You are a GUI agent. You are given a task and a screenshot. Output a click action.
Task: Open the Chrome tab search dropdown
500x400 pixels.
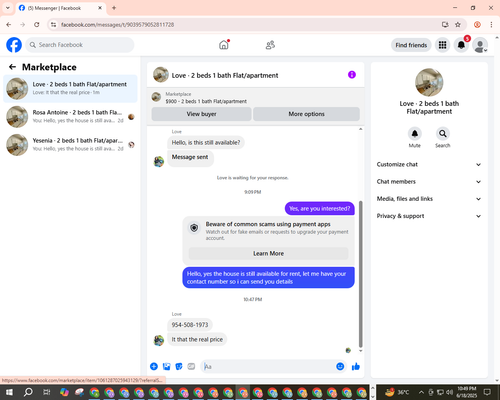8,8
